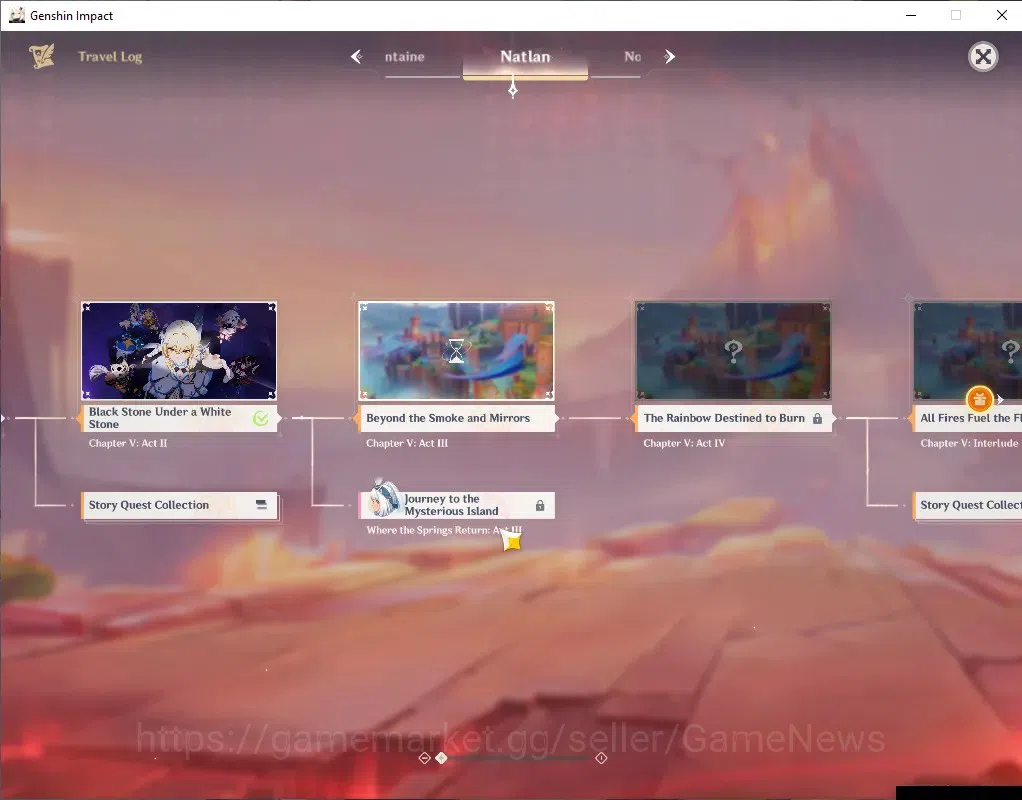Click lock icon on Rainbow Destined to Burn

(817, 419)
